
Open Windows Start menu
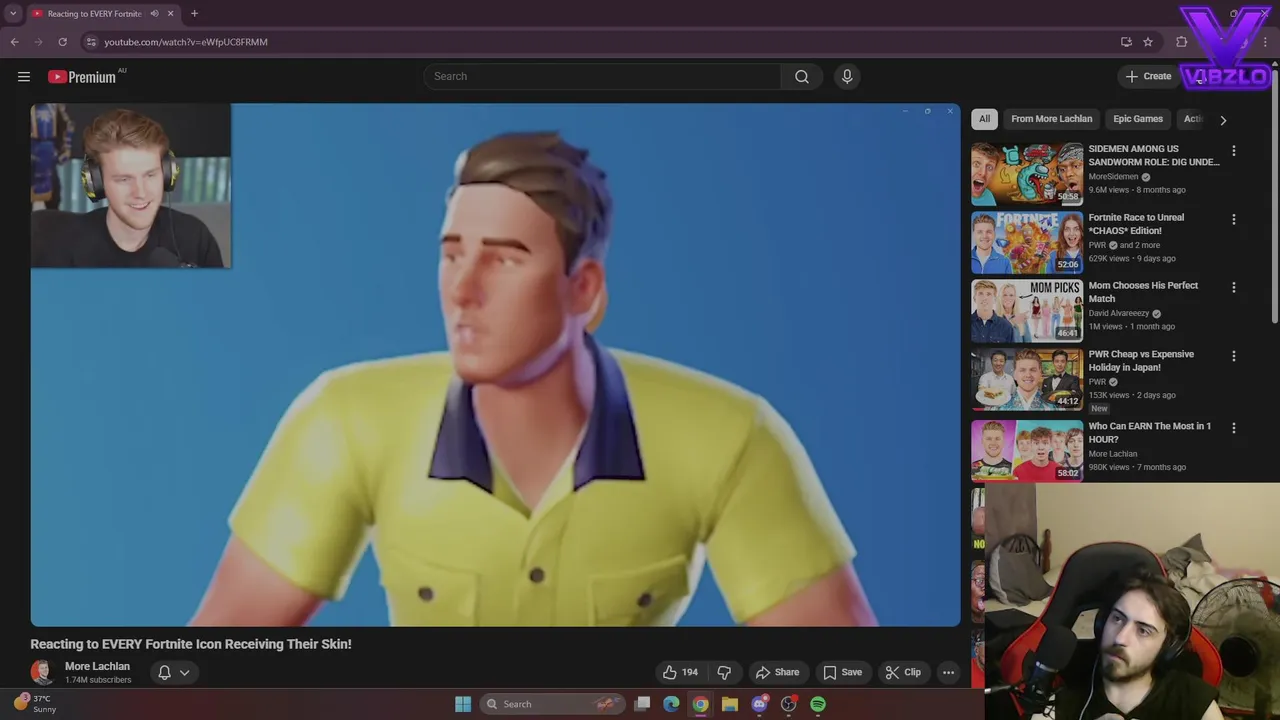pyautogui.click(x=463, y=704)
